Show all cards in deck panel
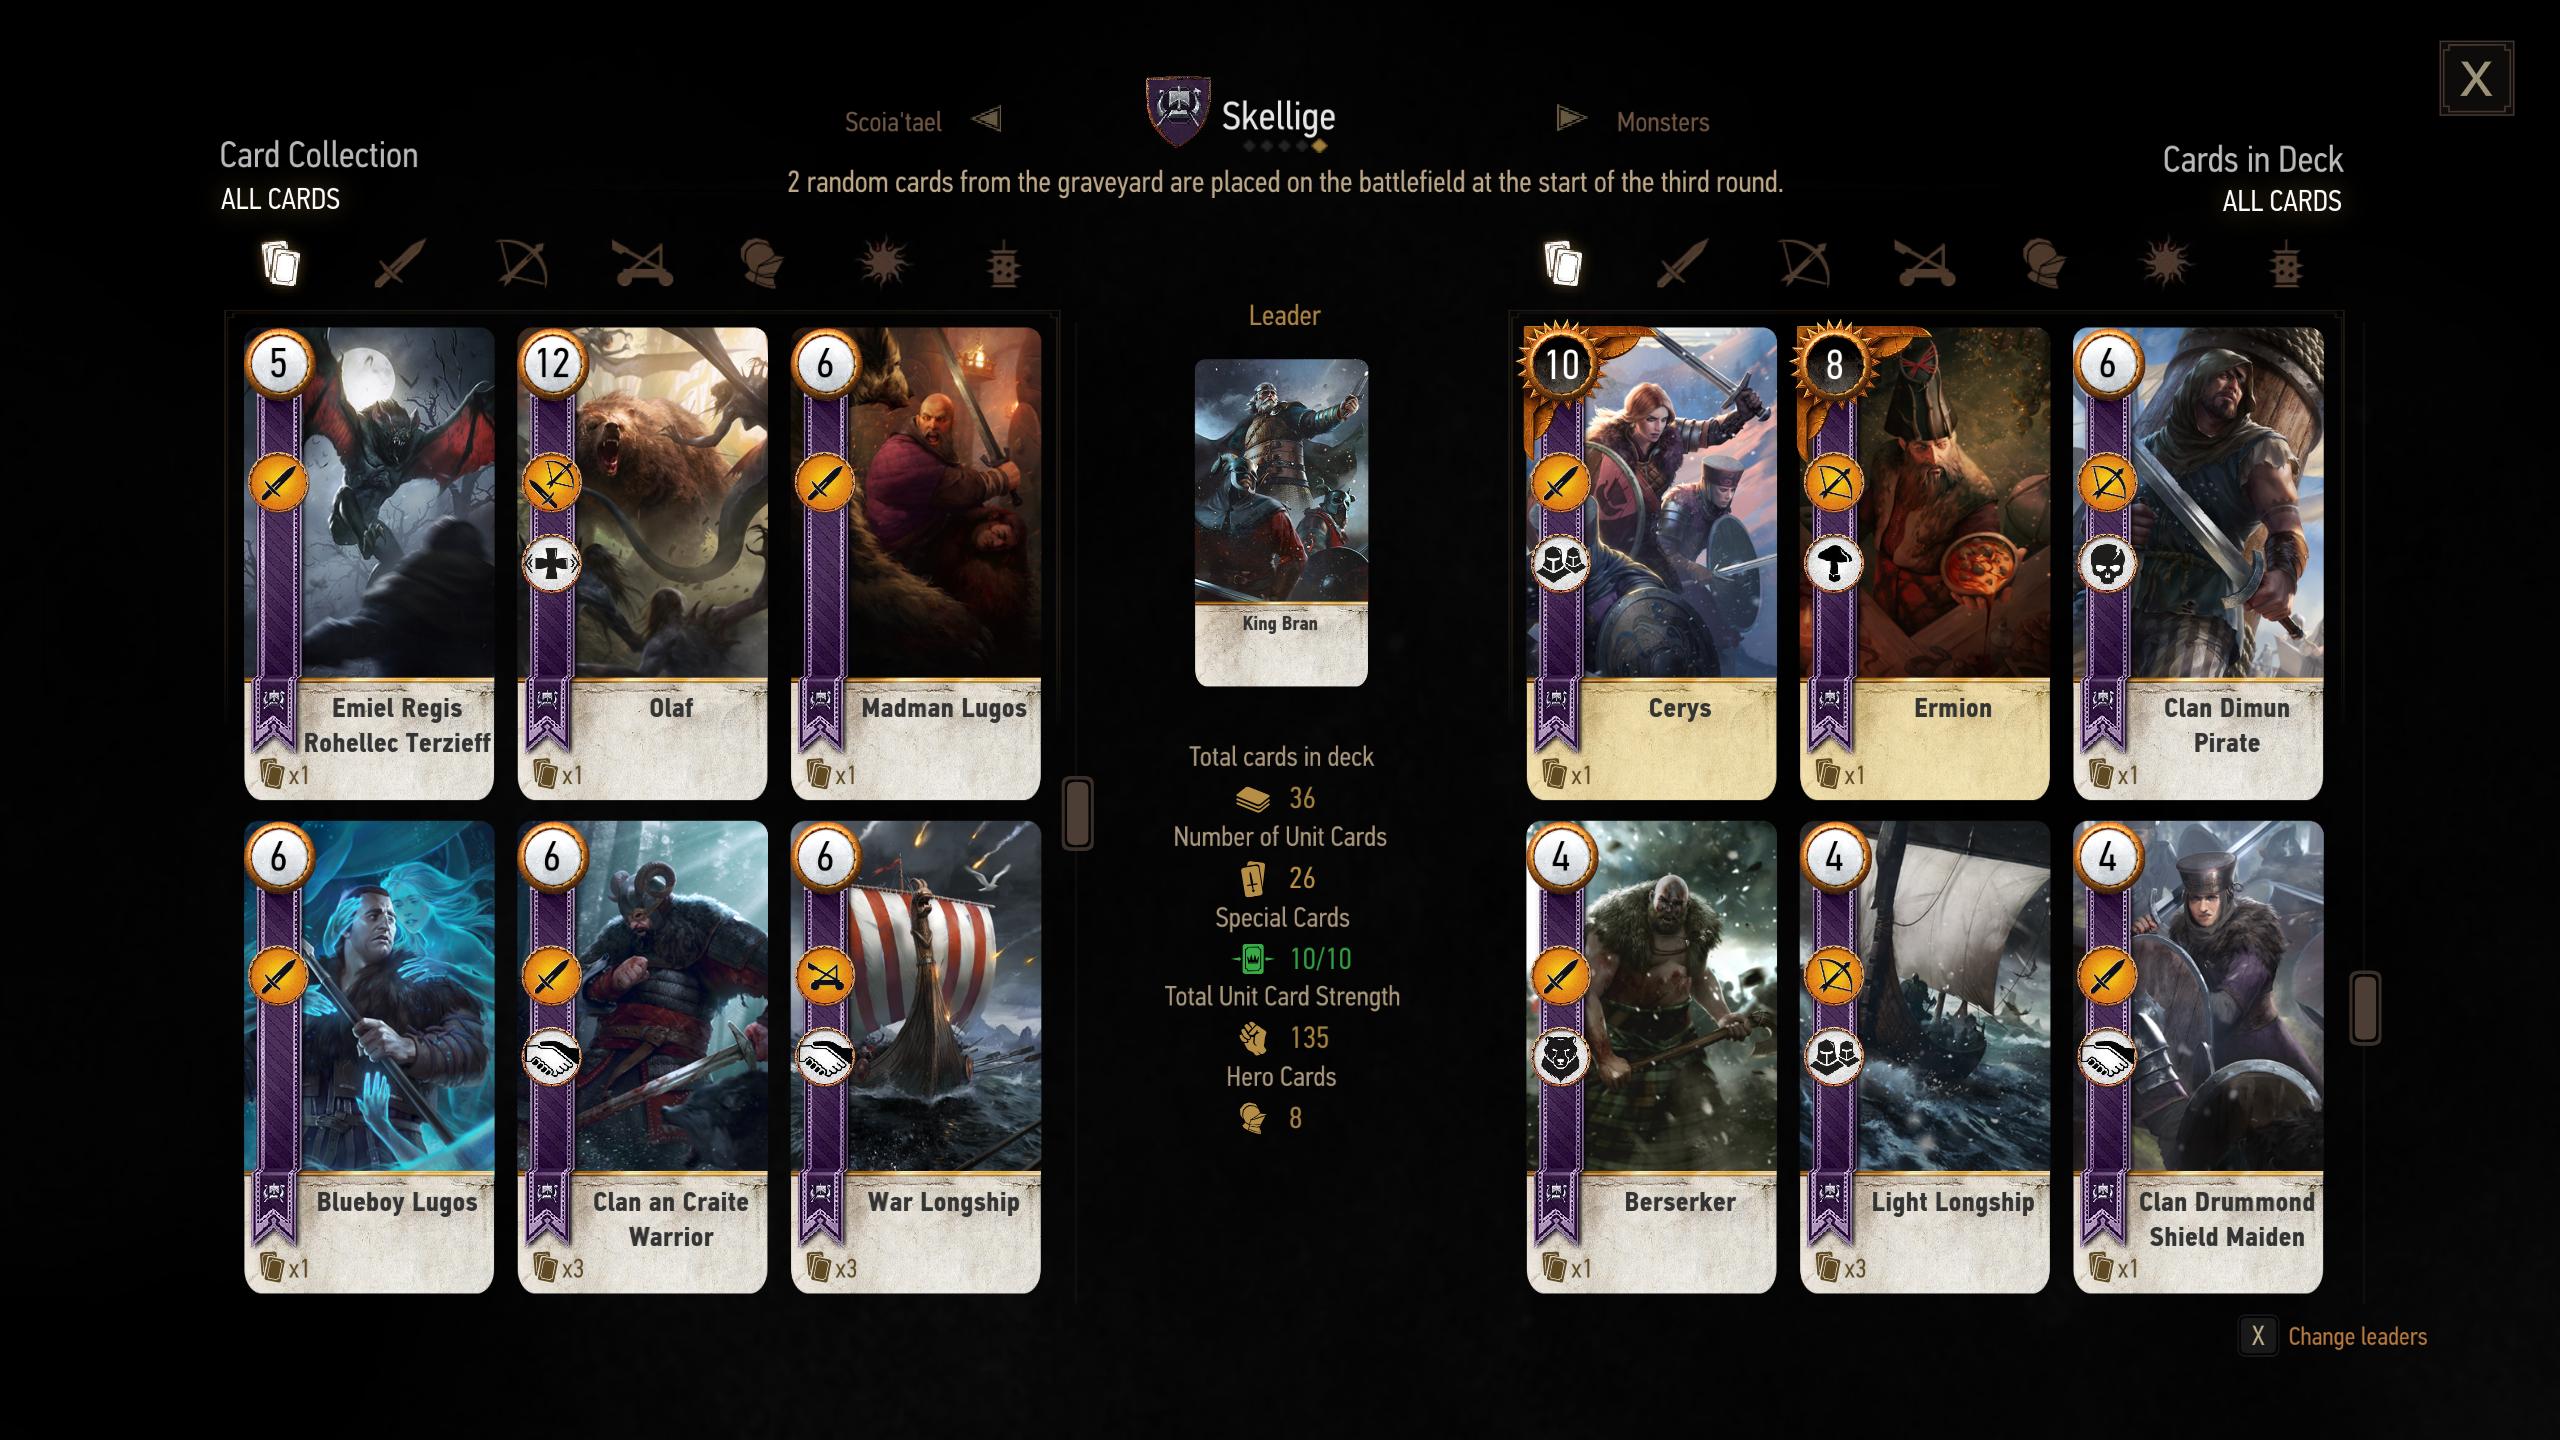Screen dimensions: 2560x1440 point(1562,264)
